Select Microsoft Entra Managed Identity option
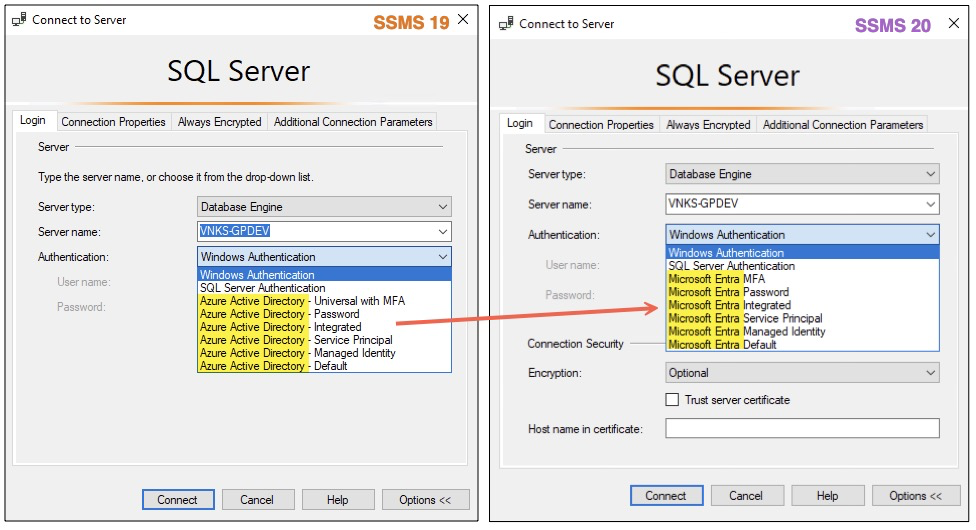 tap(802, 331)
